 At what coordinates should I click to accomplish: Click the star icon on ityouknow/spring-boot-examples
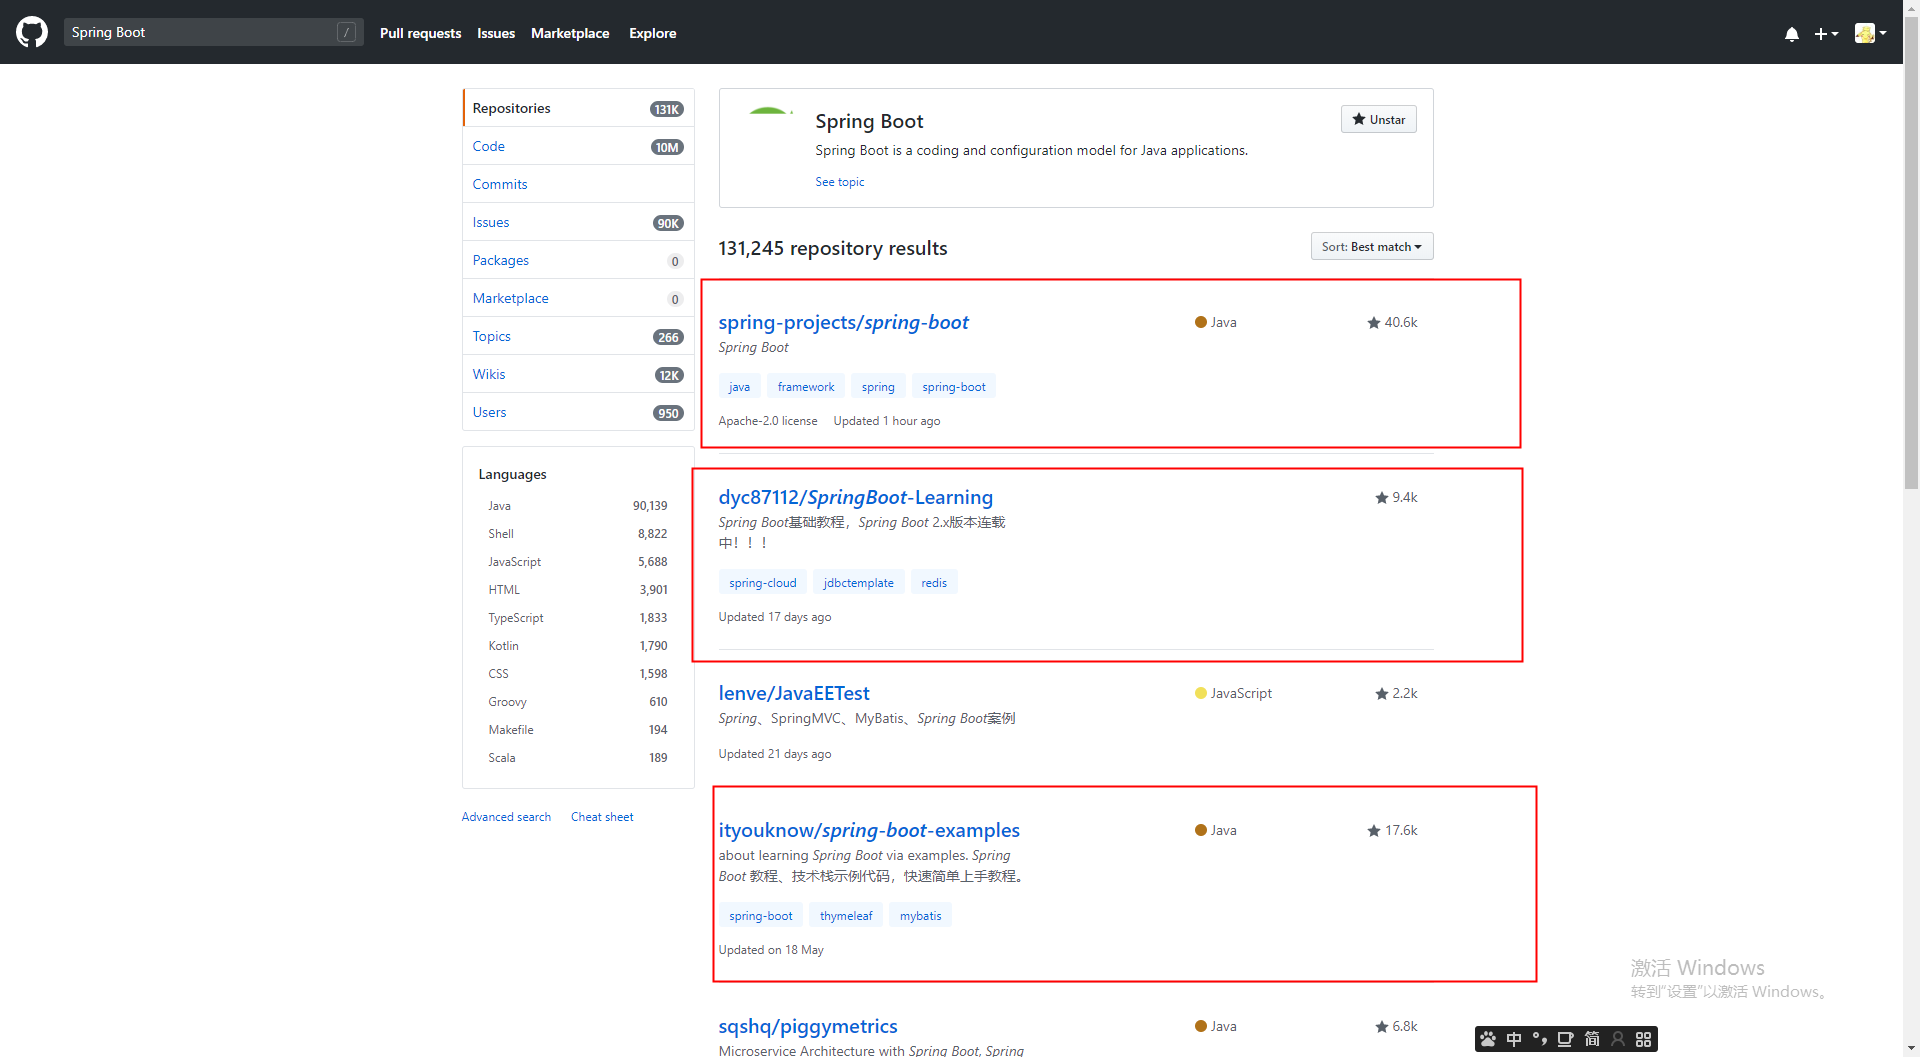pyautogui.click(x=1373, y=831)
